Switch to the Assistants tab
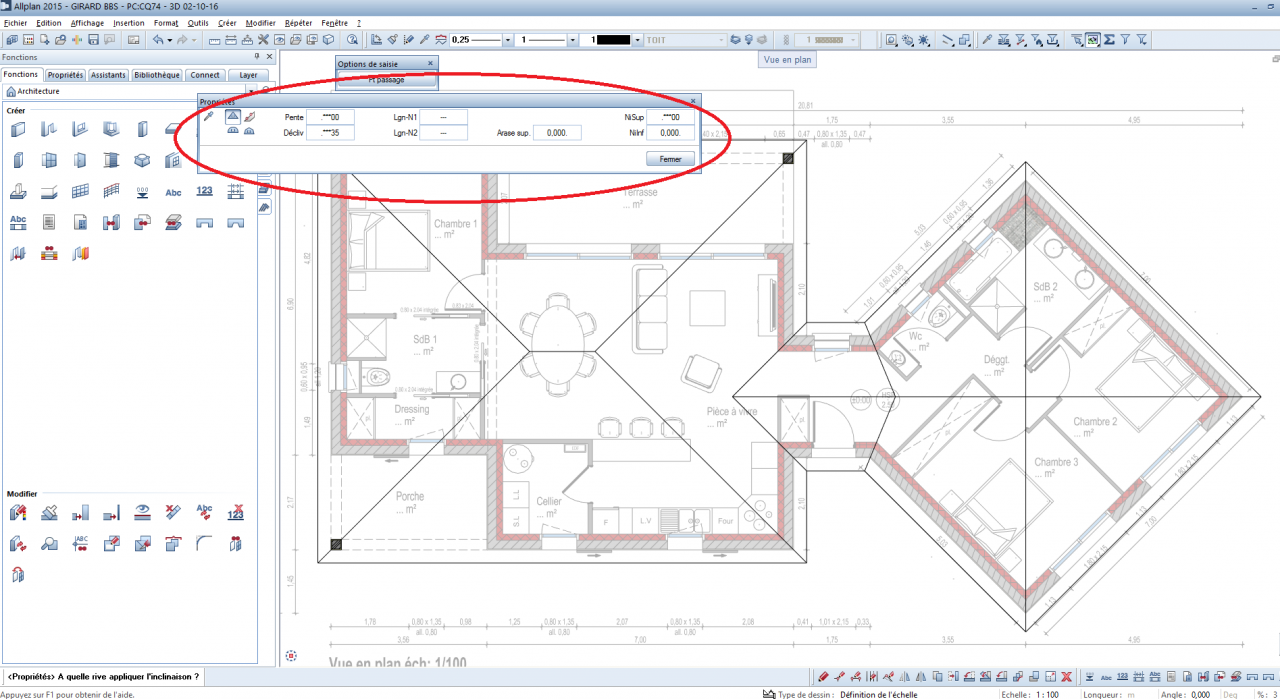 108,75
